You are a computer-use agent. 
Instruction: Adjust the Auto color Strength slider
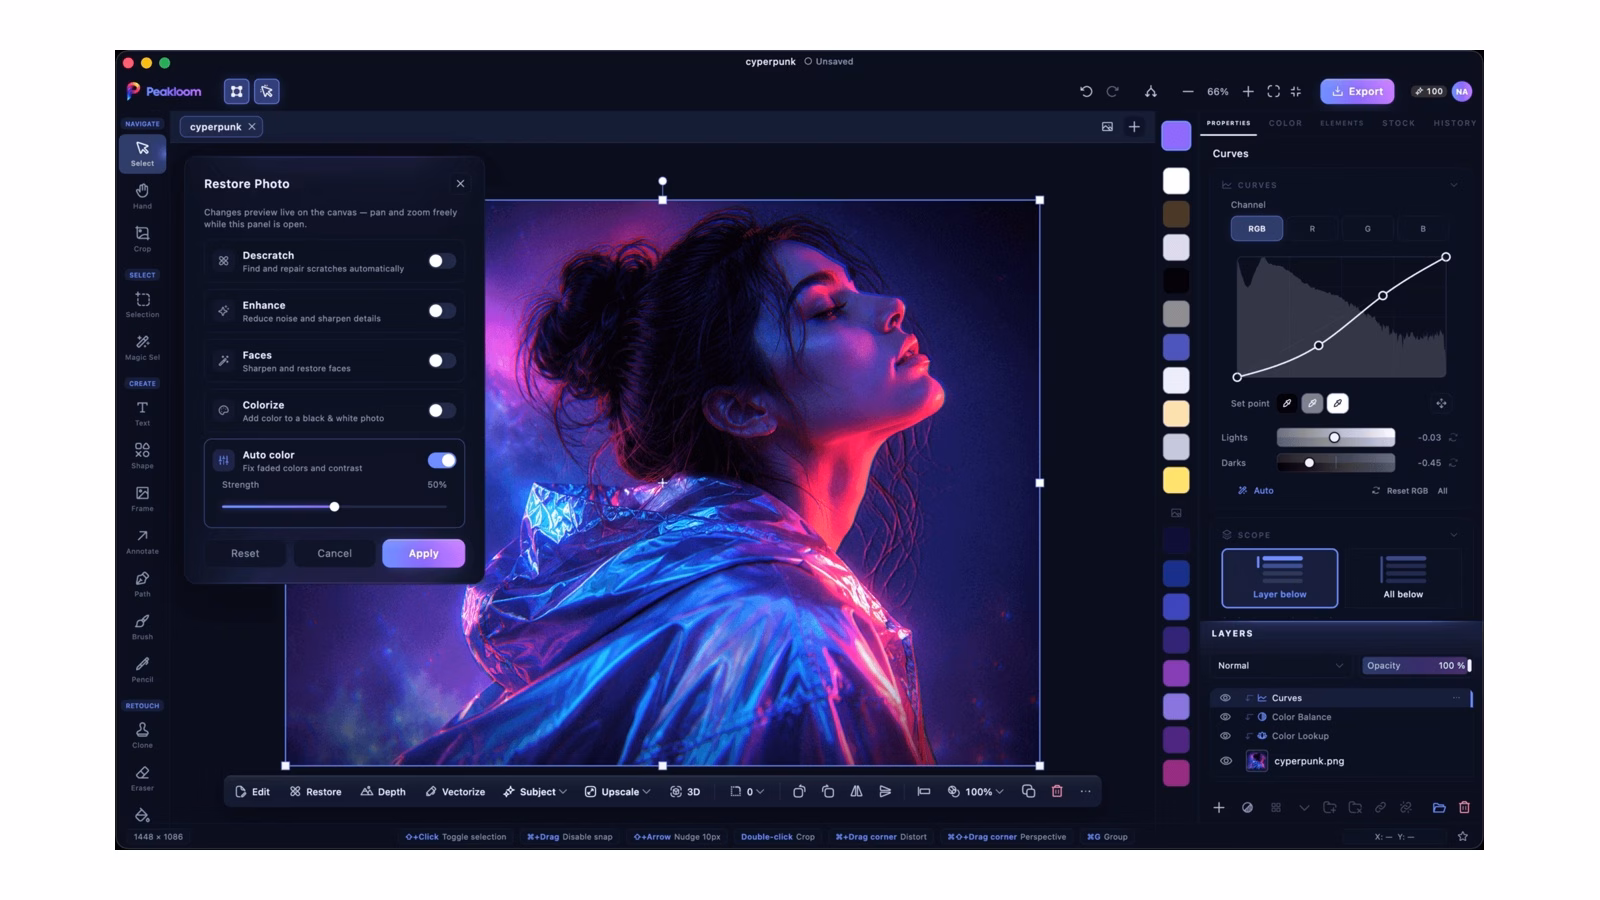coord(334,507)
